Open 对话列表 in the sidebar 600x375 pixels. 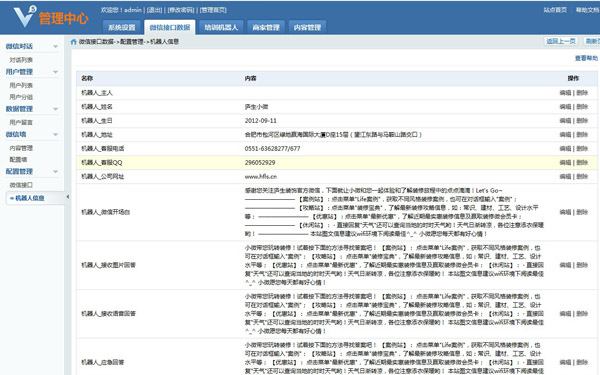point(21,60)
